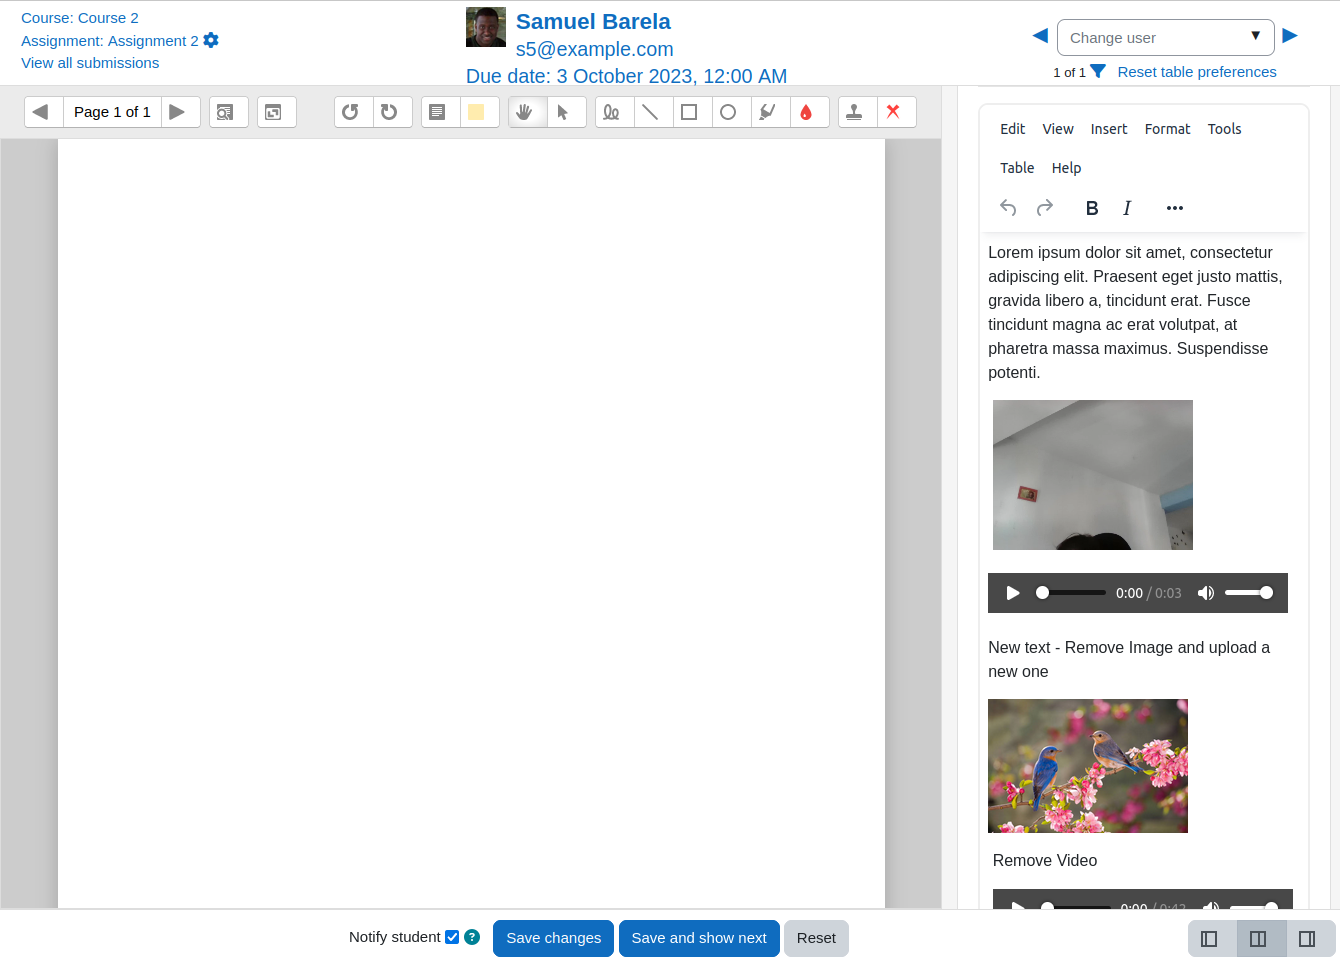Play the first audio clip
Screen dimensions: 1340x969
(1013, 593)
